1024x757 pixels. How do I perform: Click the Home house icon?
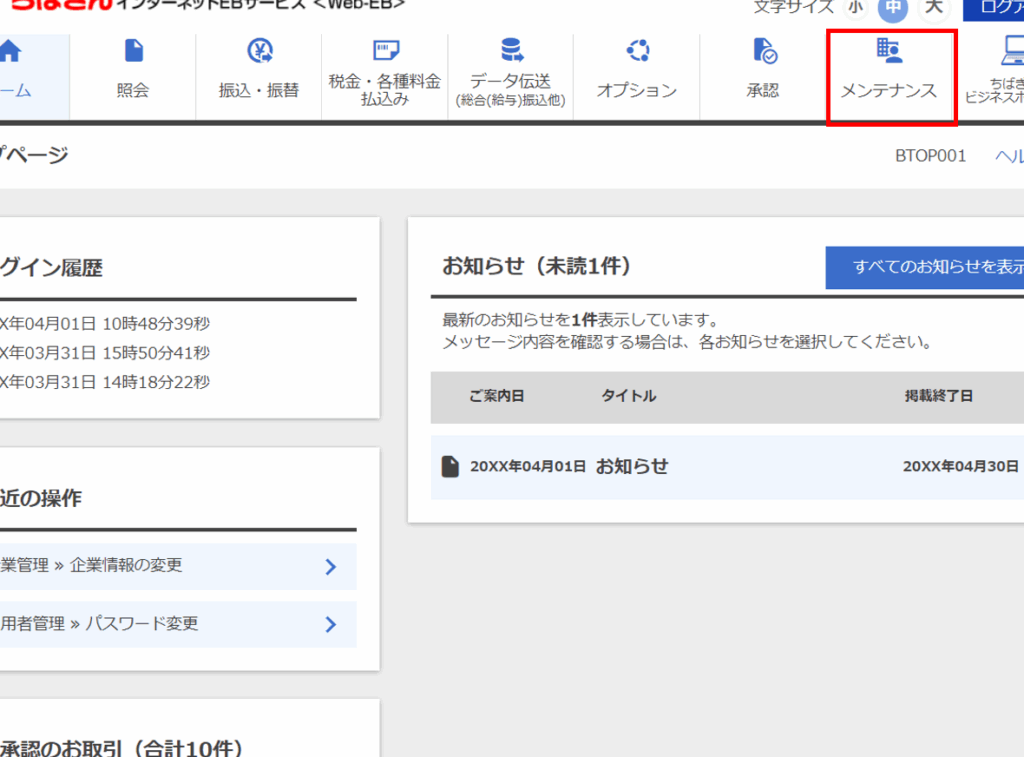click(10, 52)
